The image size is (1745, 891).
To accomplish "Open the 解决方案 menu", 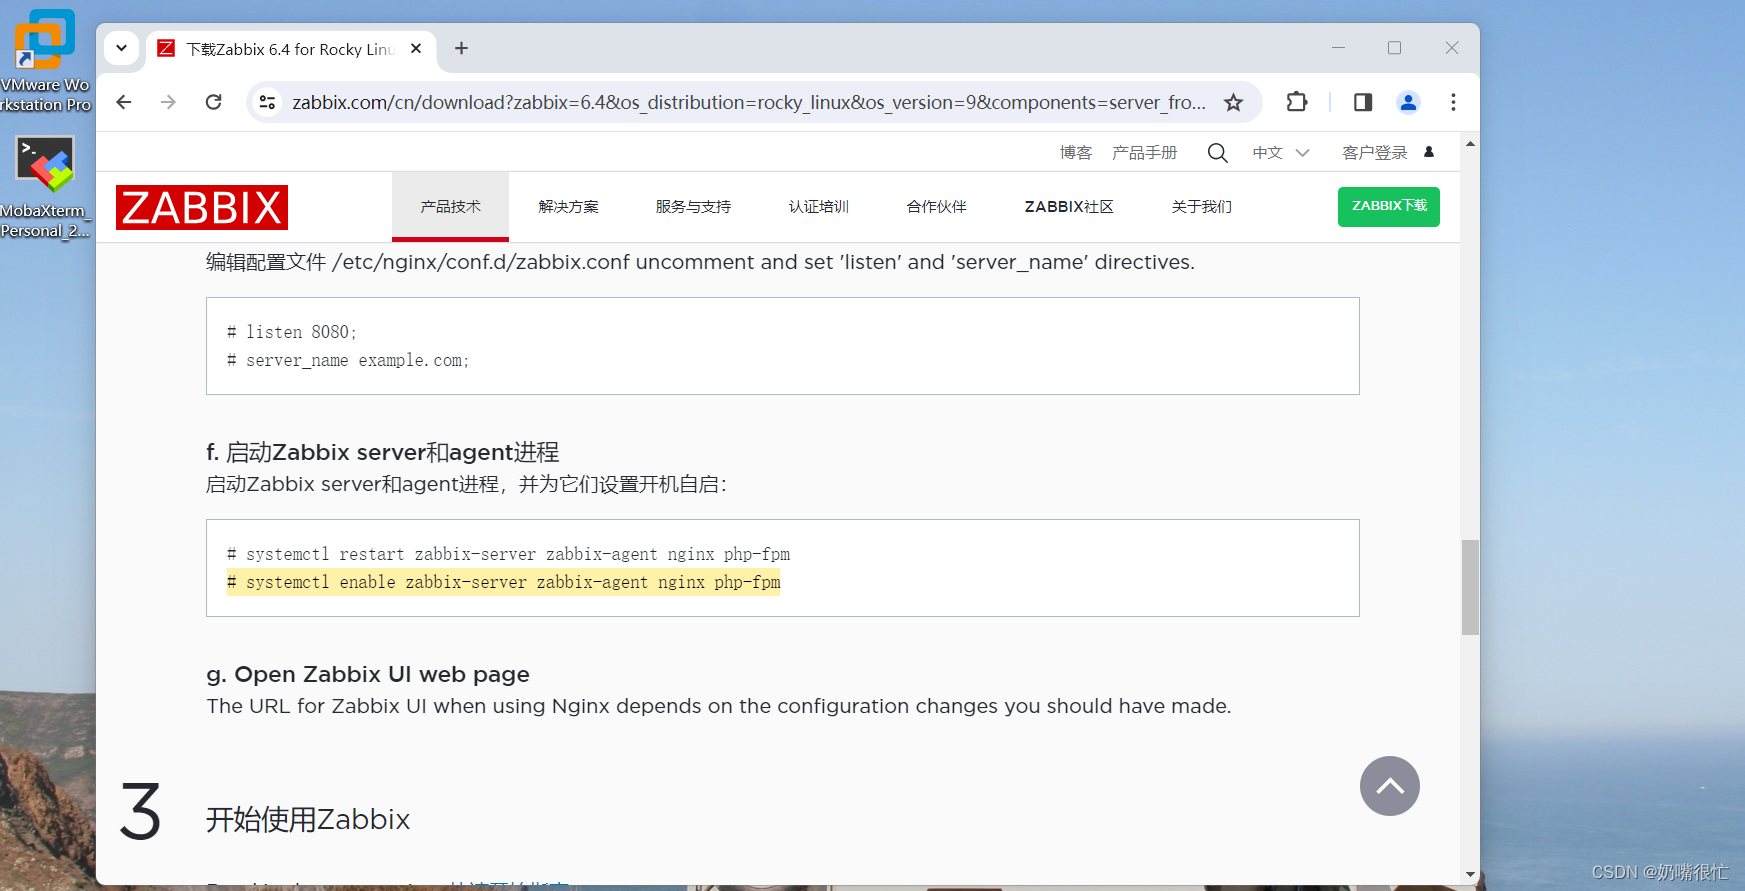I will (x=568, y=206).
